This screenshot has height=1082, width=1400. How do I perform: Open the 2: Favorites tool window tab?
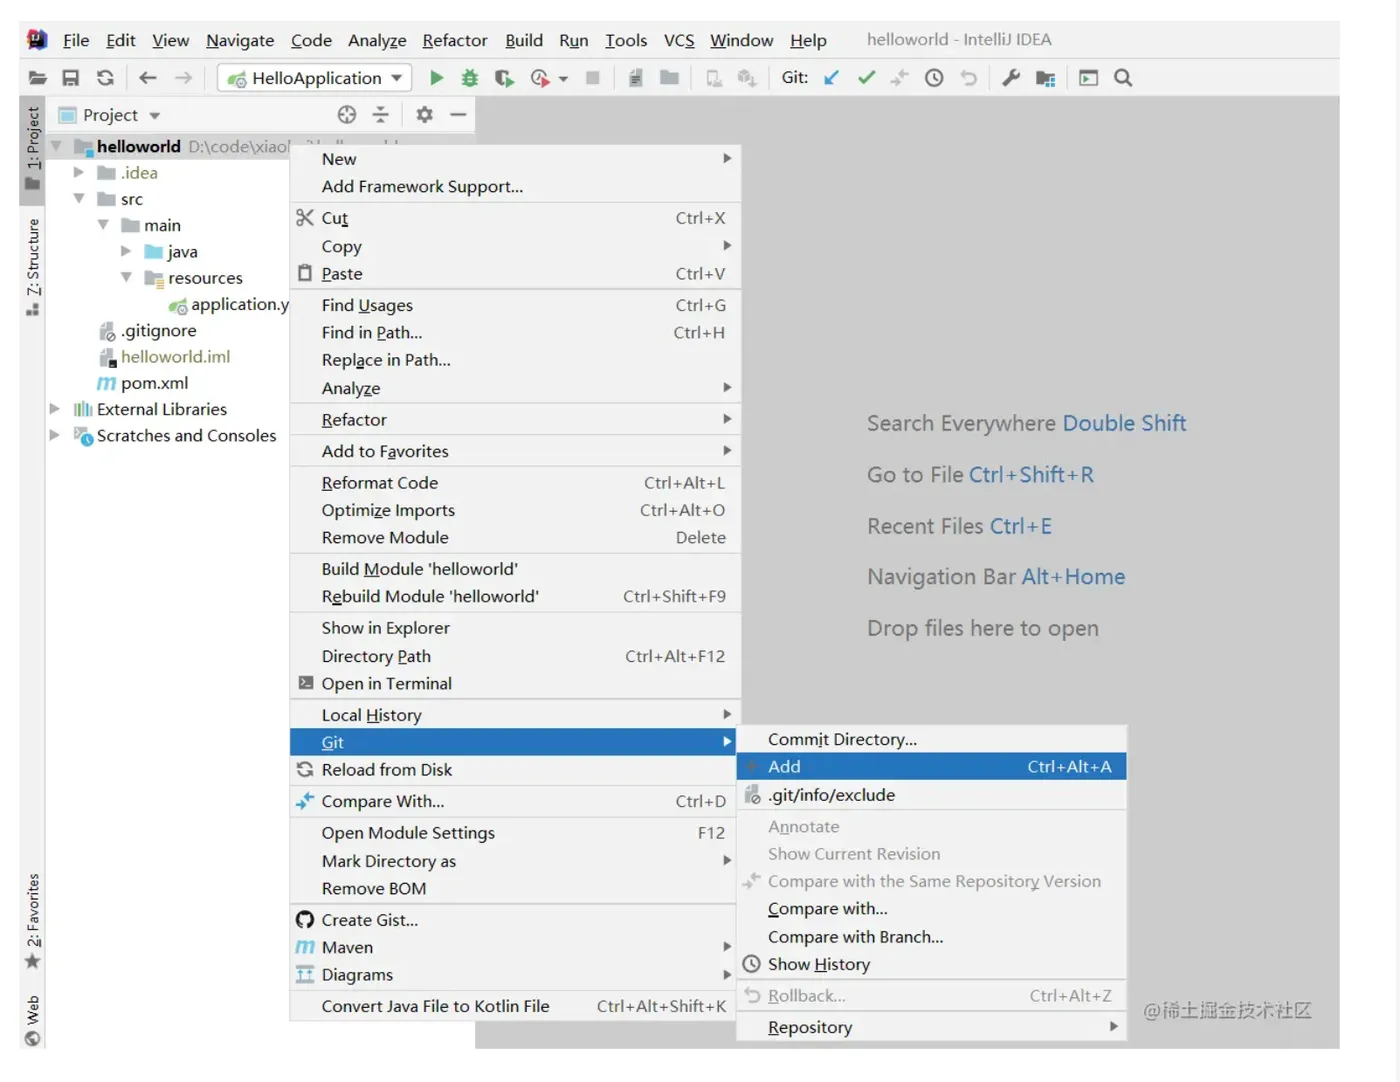(33, 921)
